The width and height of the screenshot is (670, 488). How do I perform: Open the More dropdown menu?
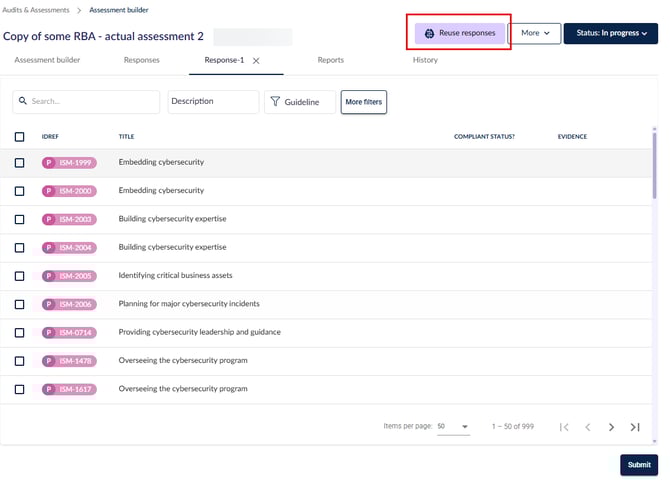pos(534,33)
